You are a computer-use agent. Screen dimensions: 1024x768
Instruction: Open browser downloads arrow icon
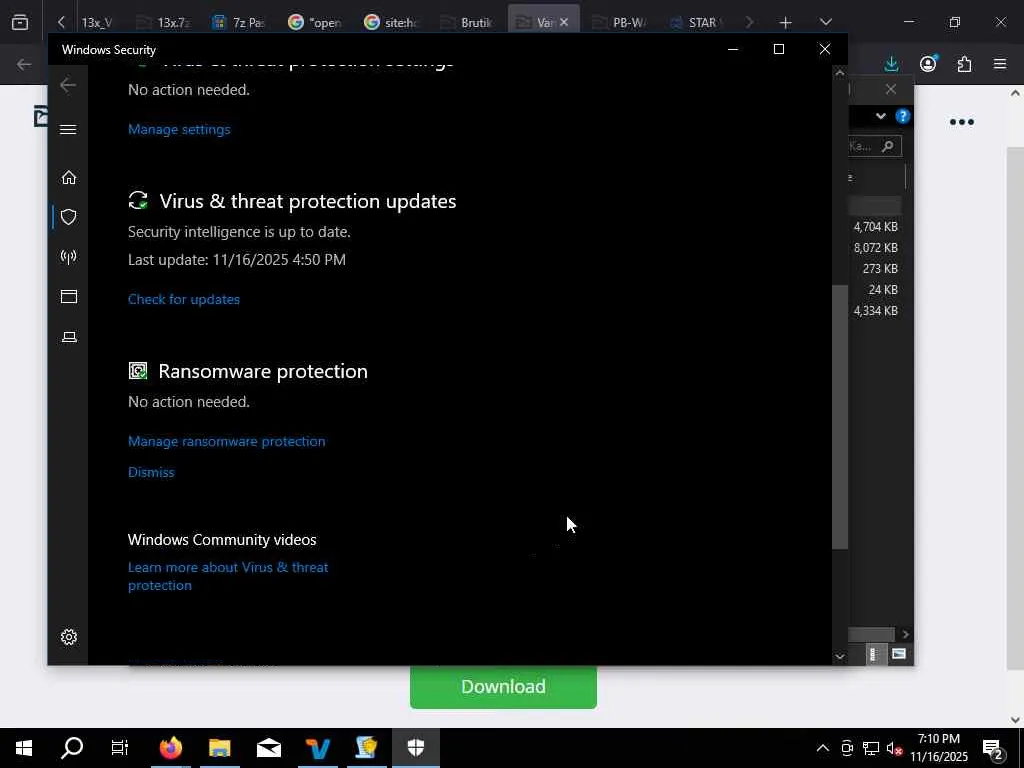pyautogui.click(x=891, y=64)
